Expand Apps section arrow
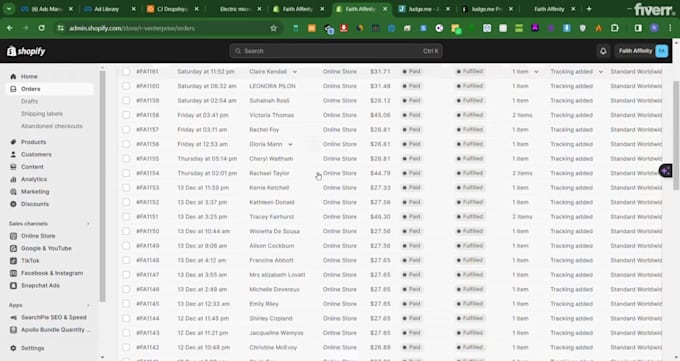 click(88, 305)
